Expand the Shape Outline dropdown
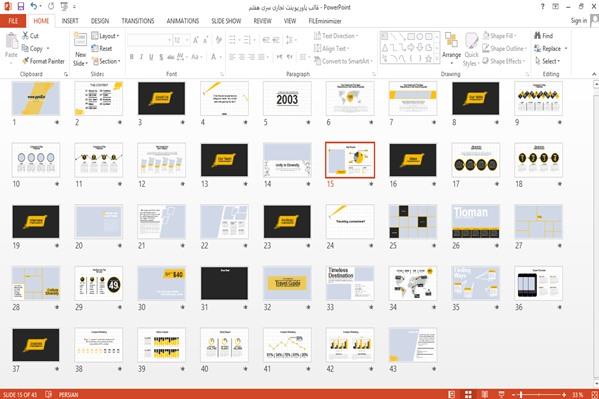 (505, 48)
